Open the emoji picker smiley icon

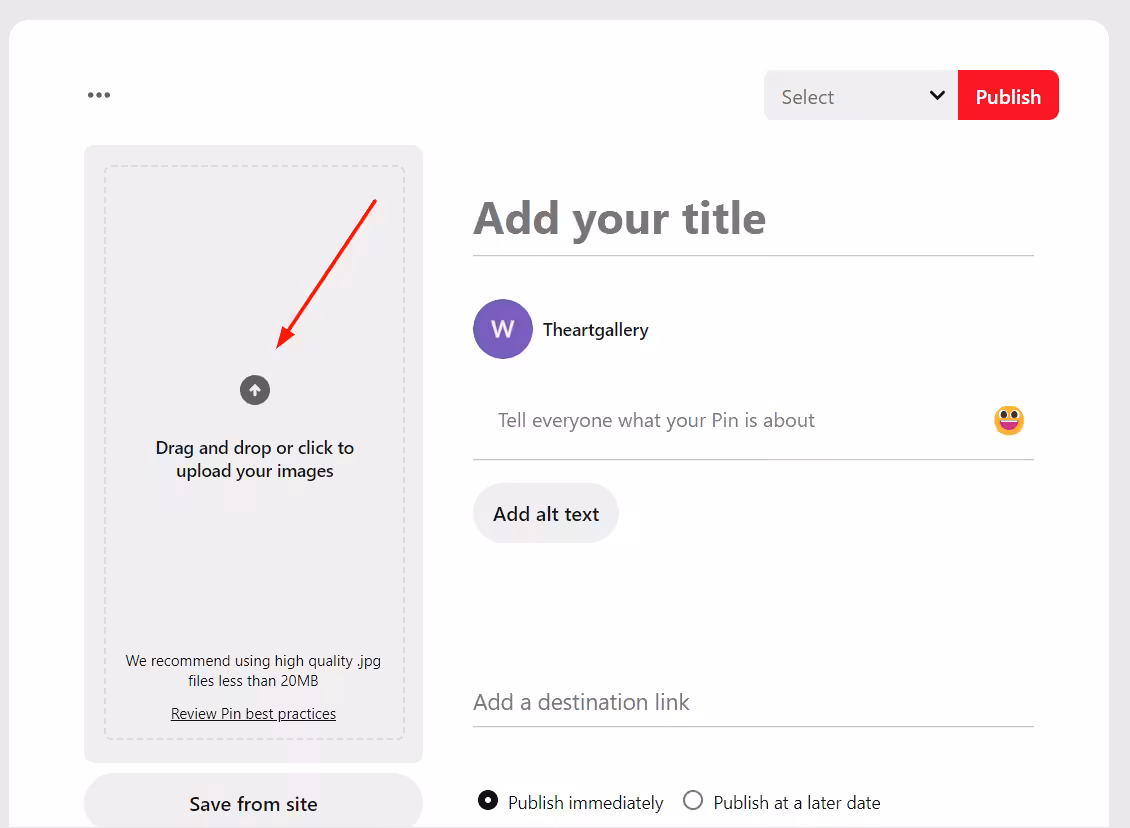[x=1008, y=420]
